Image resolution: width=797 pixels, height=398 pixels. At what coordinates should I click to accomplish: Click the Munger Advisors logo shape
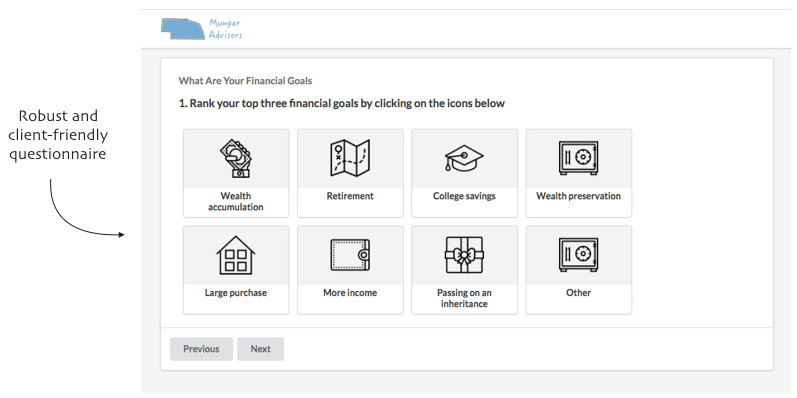tap(183, 29)
